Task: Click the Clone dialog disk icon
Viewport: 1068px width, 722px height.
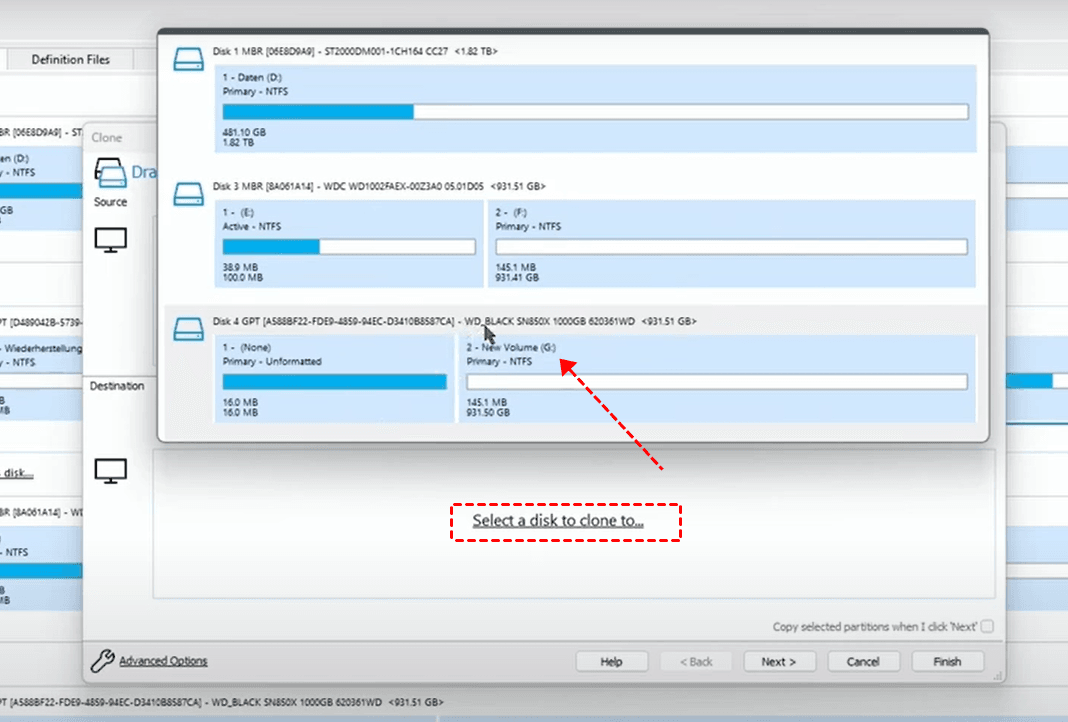Action: click(x=111, y=173)
